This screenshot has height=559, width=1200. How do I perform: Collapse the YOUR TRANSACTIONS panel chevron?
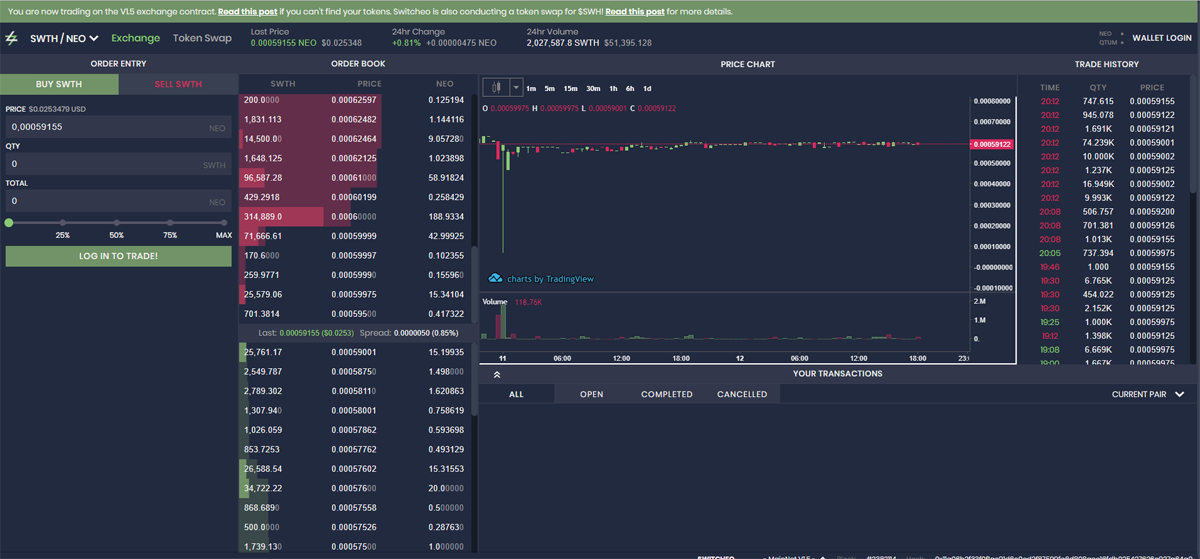tap(497, 374)
